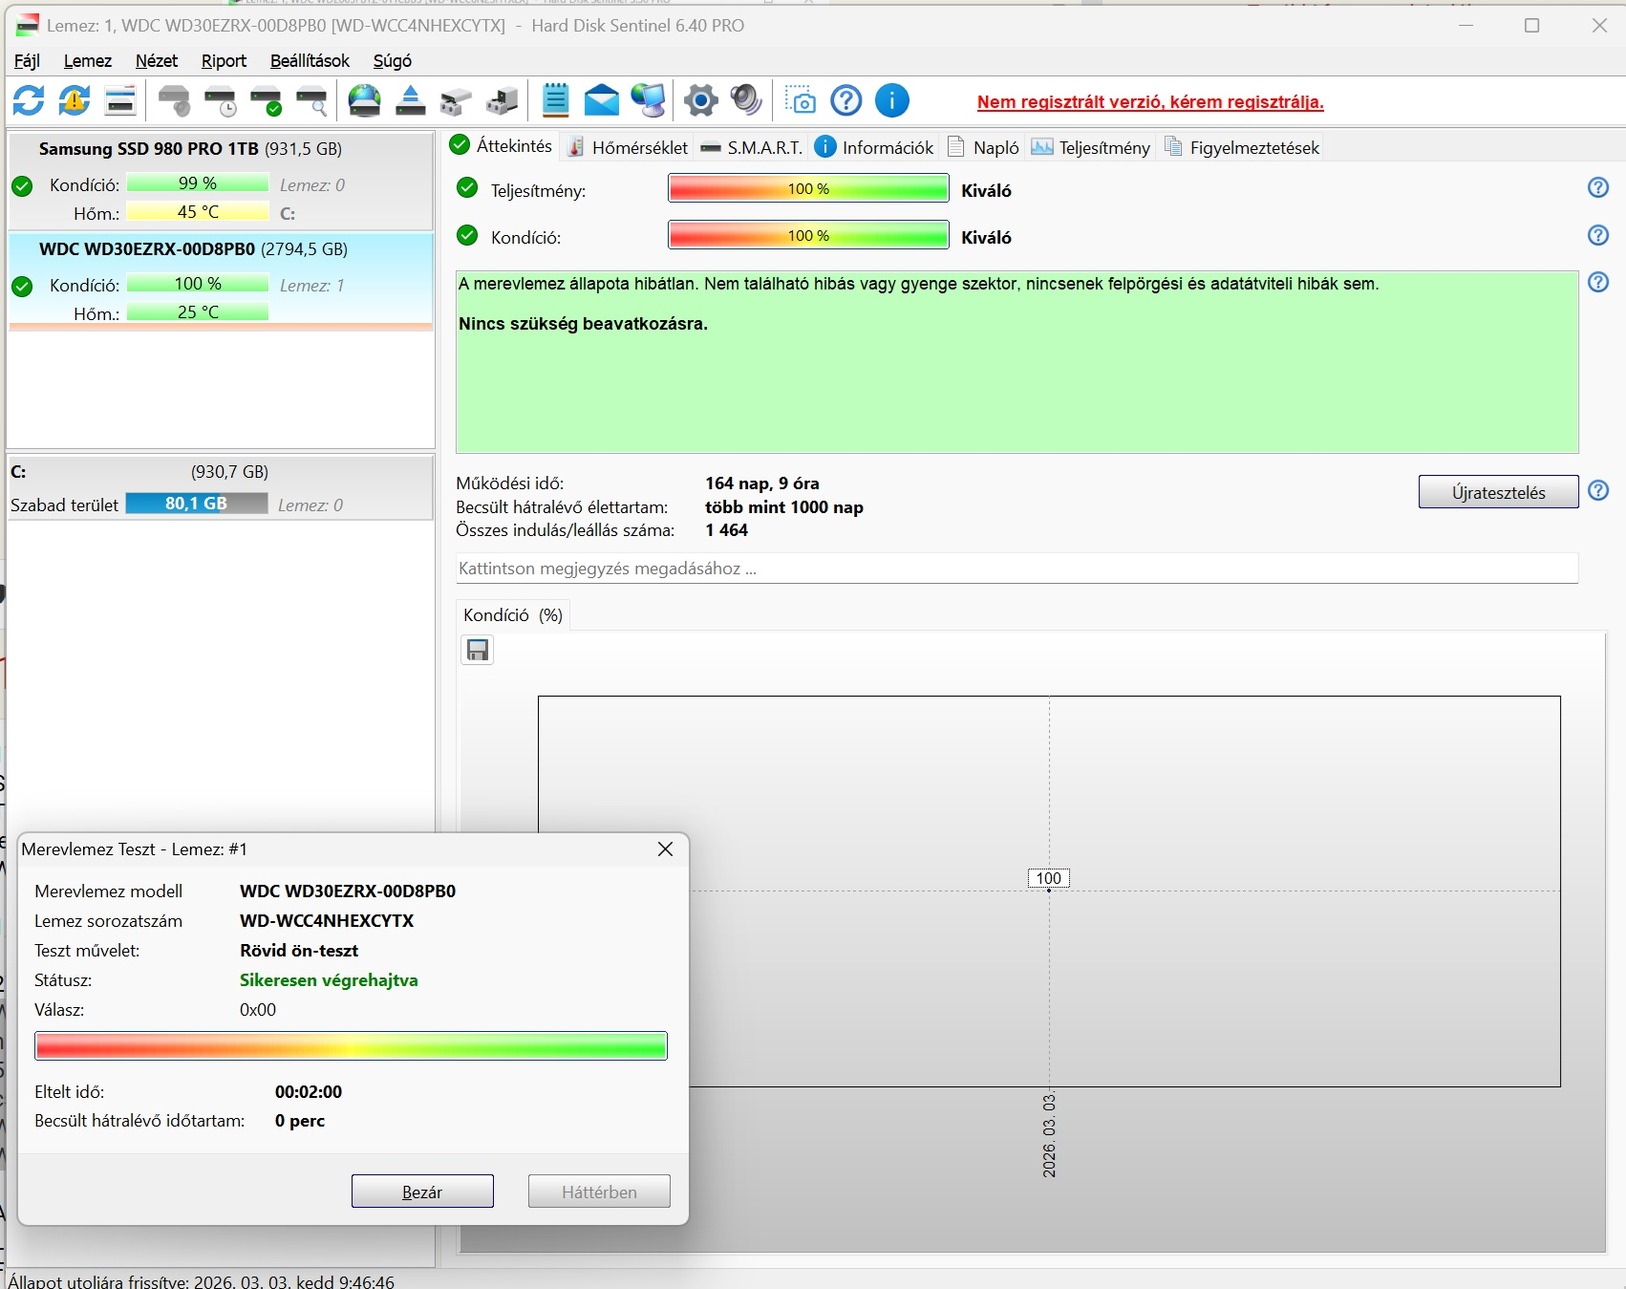This screenshot has height=1289, width=1626.
Task: Click the Teljesítmény 100 % bar
Action: 808,189
